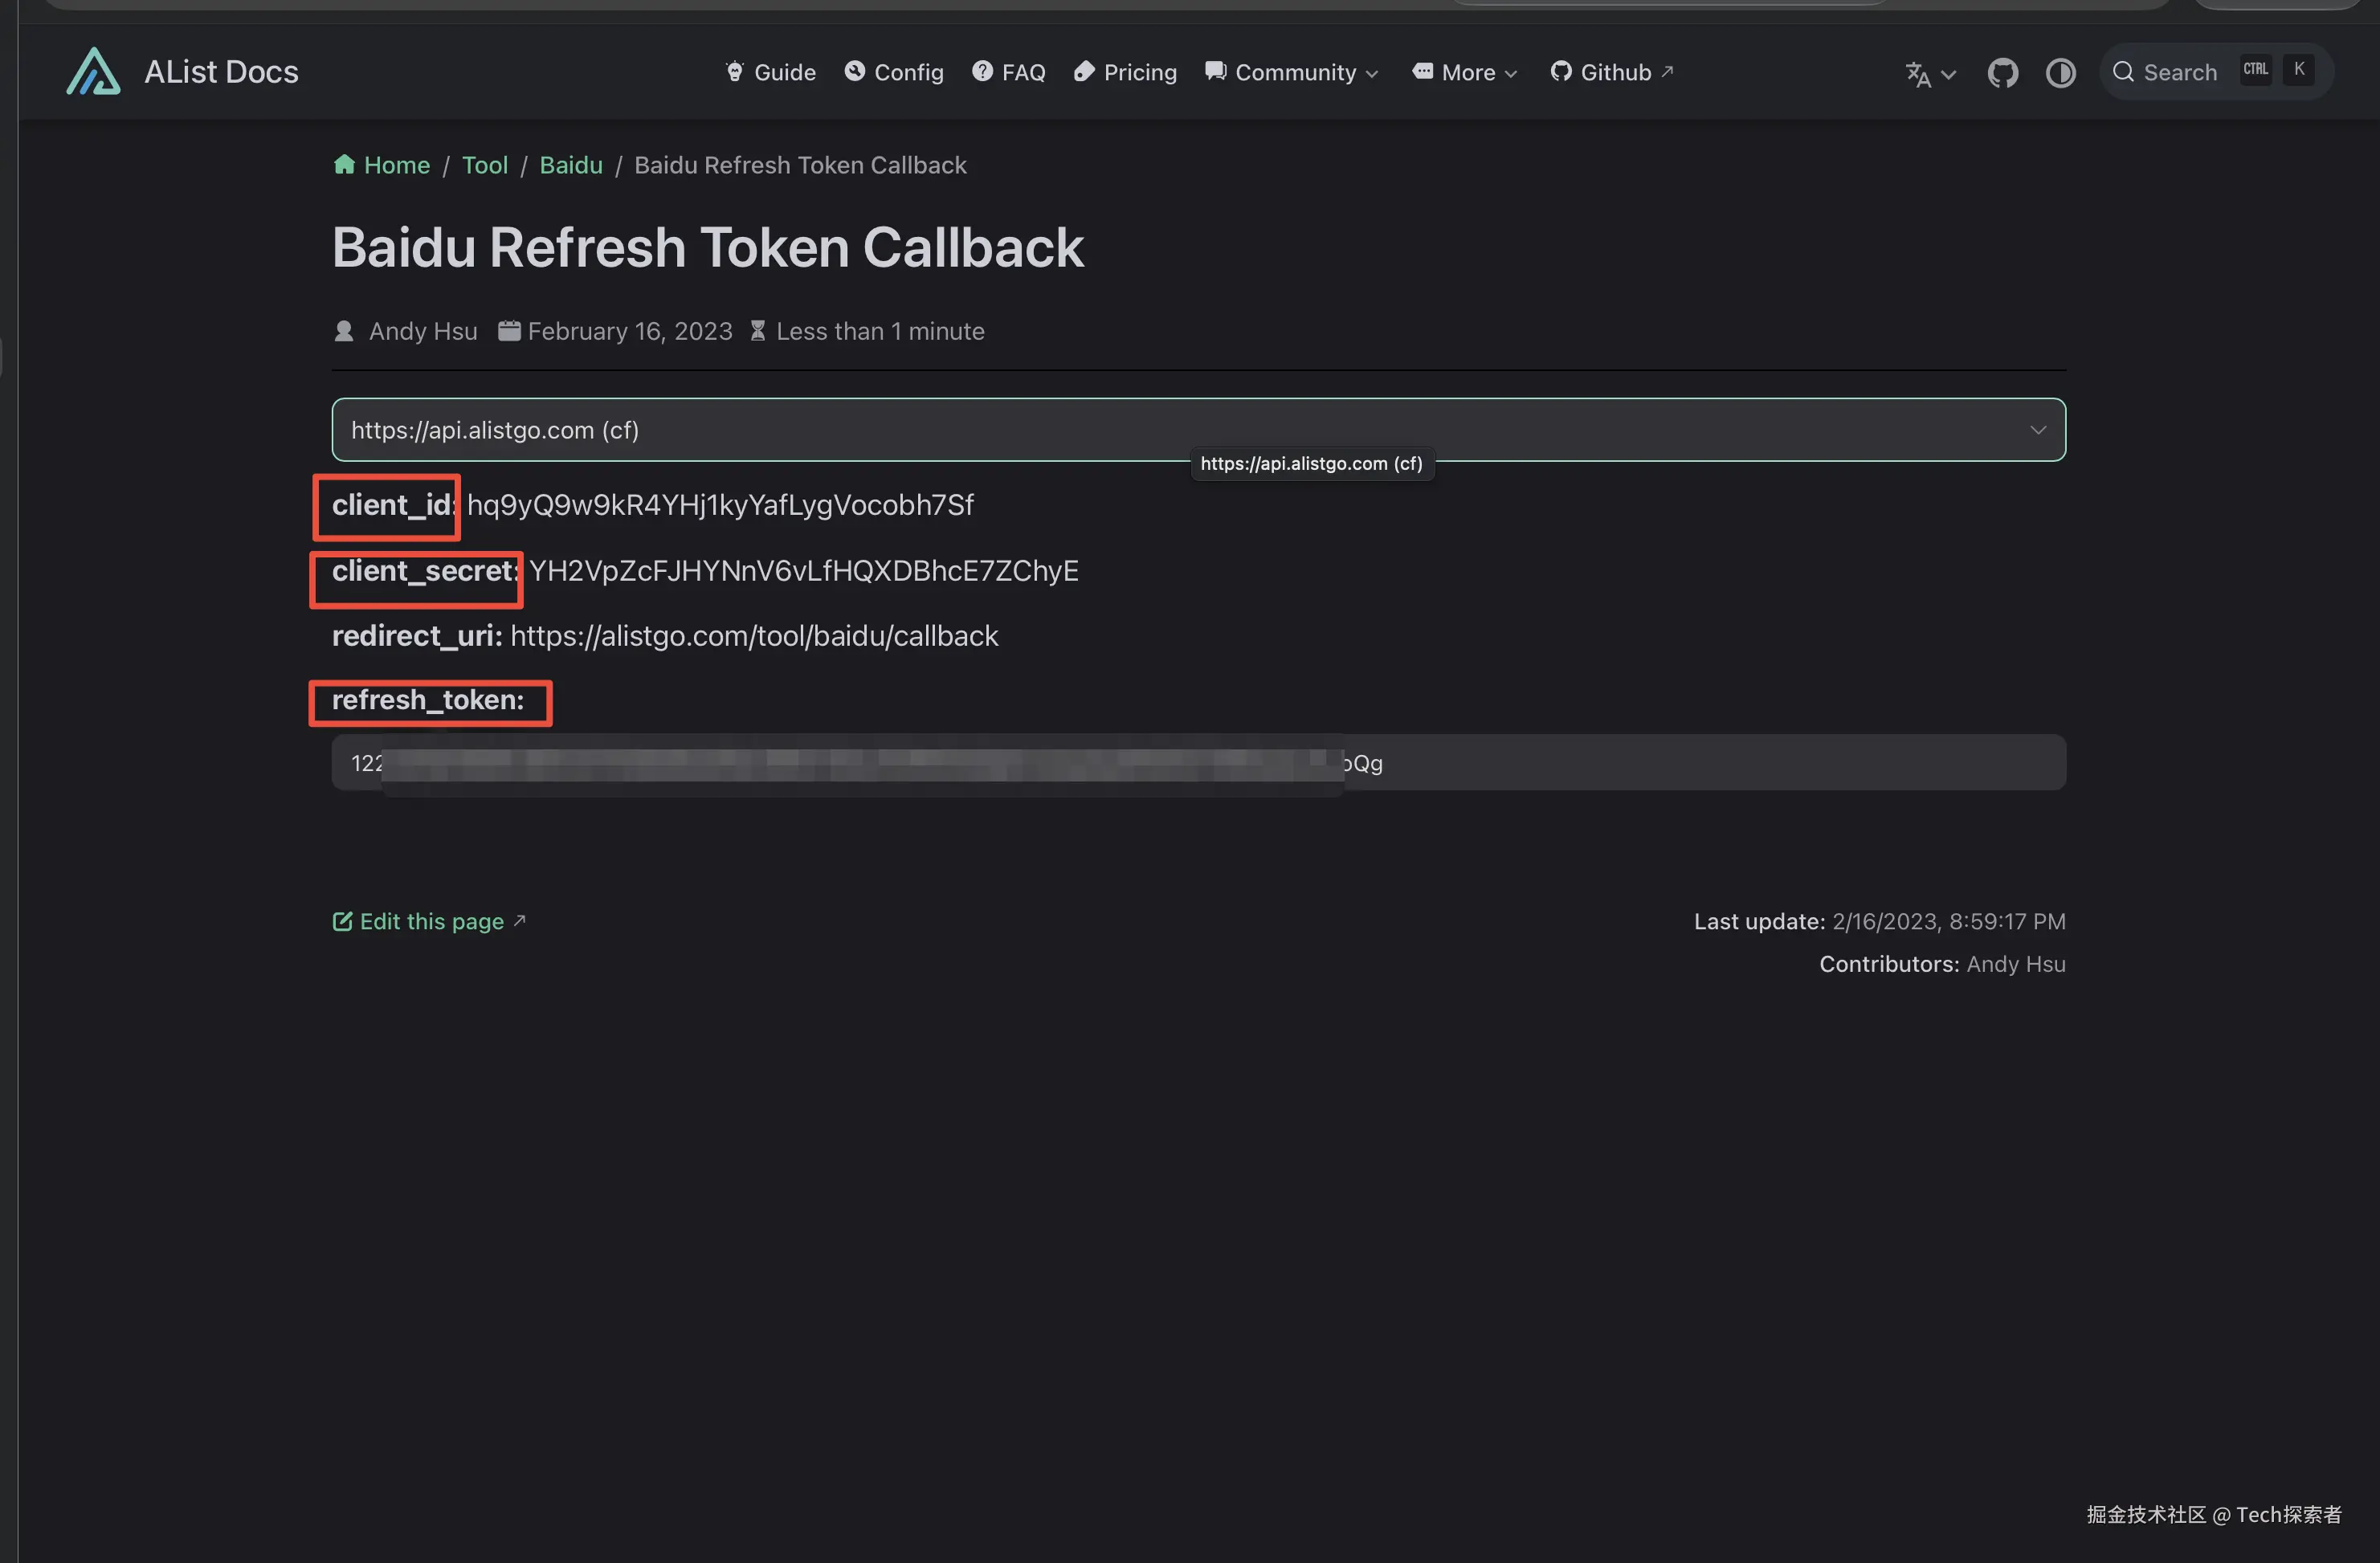
Task: Click the Baidu breadcrumb link
Action: [x=571, y=165]
